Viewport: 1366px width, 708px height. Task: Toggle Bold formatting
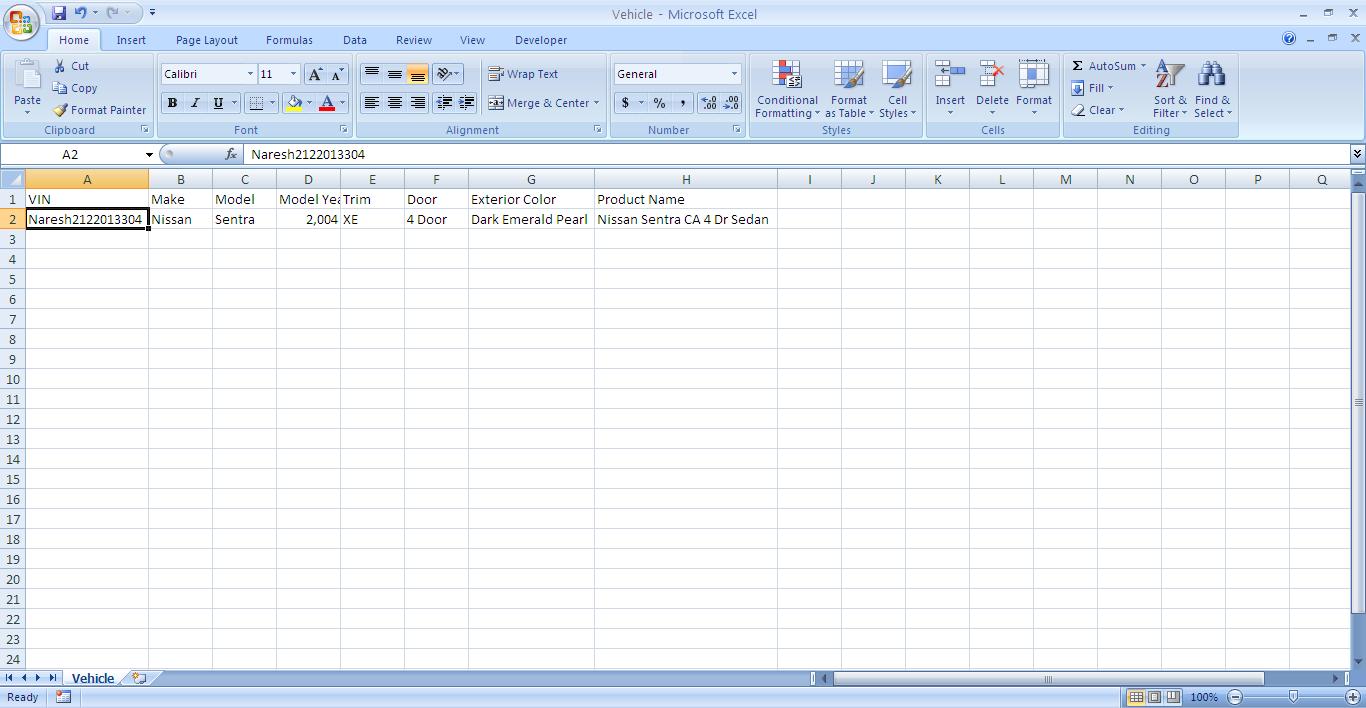172,103
